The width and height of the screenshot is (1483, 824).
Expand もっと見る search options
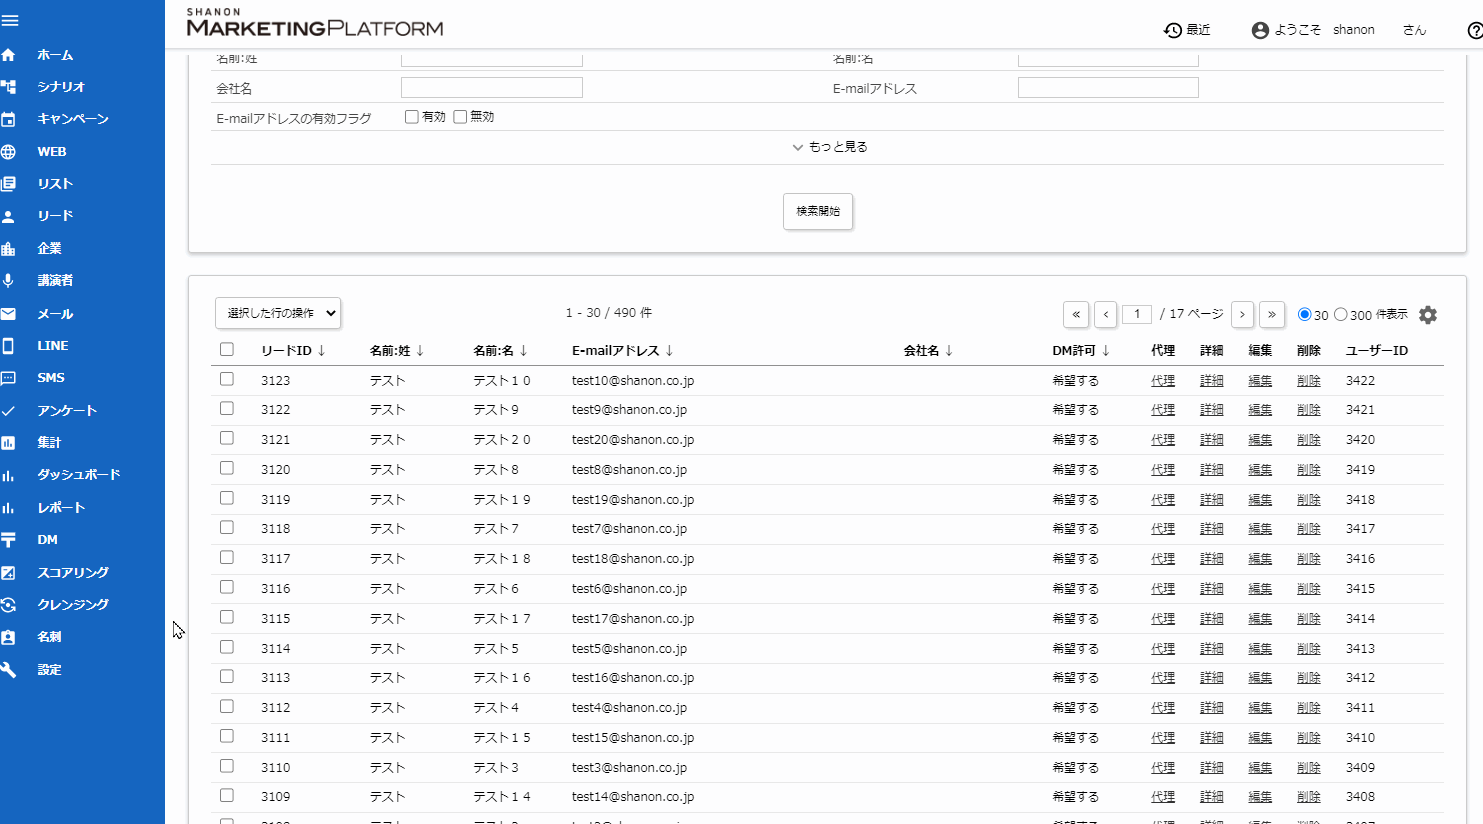[830, 147]
